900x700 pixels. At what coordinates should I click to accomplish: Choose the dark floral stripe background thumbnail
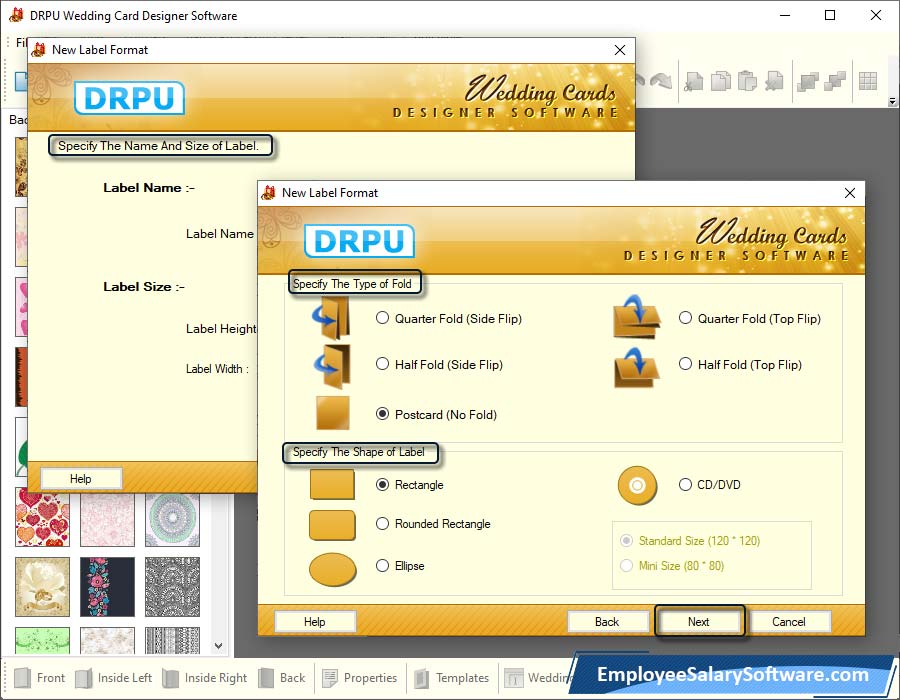(x=108, y=586)
